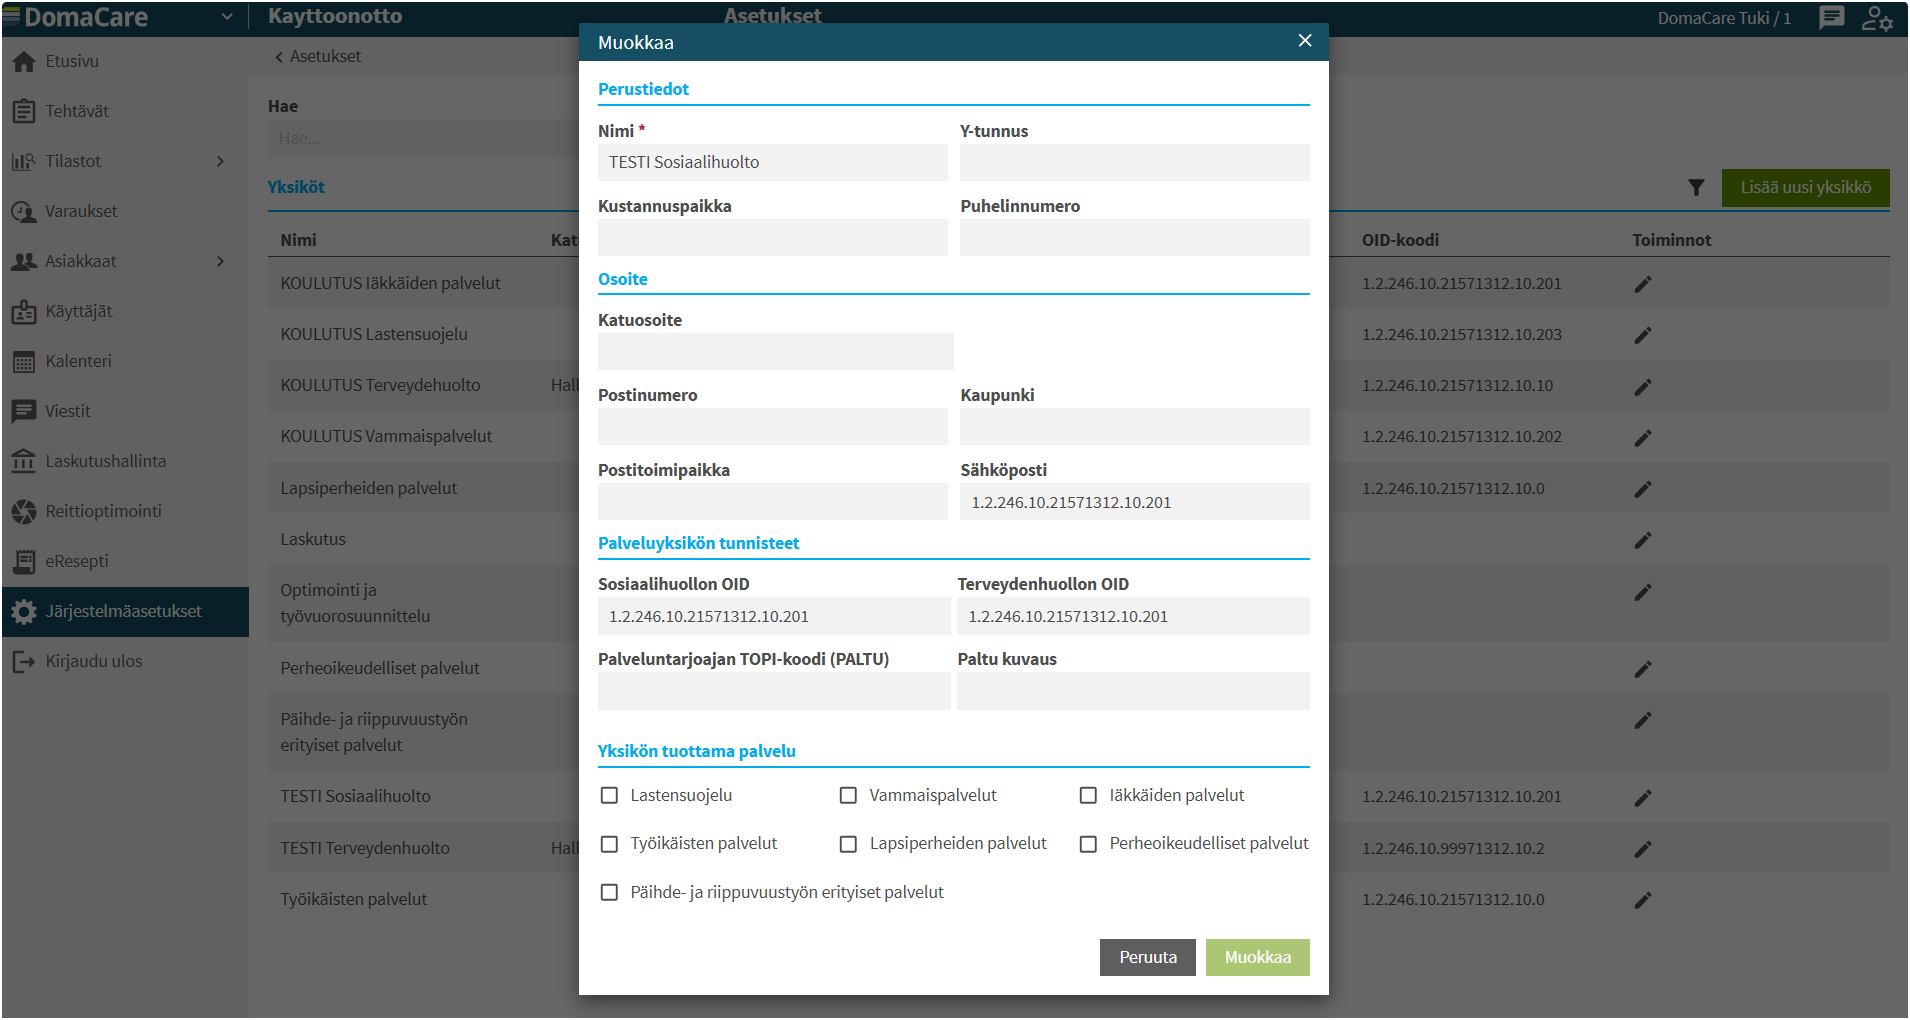Click the filter funnel icon
The image size is (1910, 1020).
(1696, 187)
